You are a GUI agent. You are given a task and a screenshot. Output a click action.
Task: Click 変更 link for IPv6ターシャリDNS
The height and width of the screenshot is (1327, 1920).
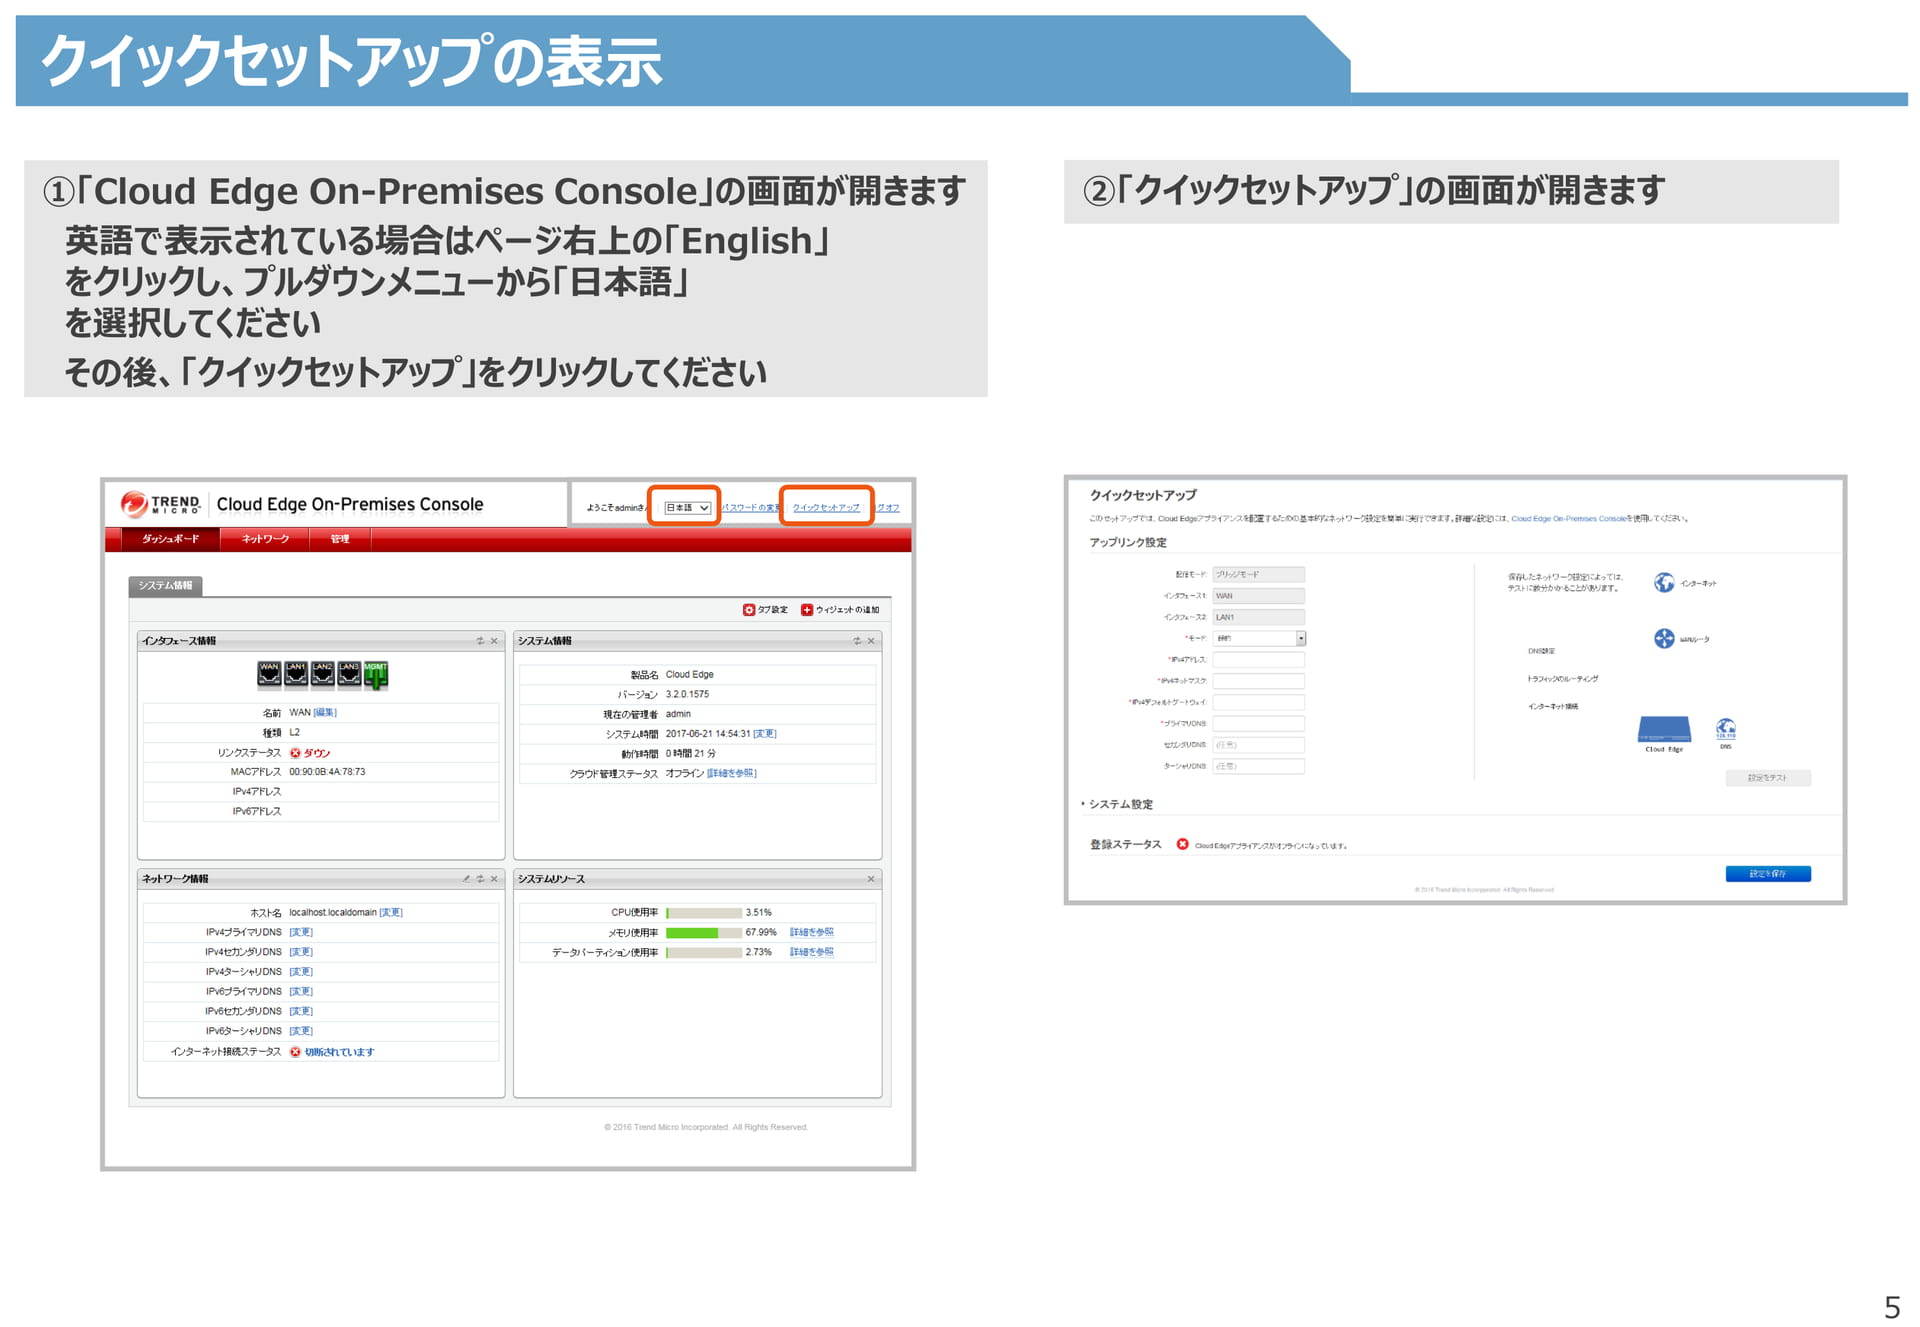[x=301, y=1031]
